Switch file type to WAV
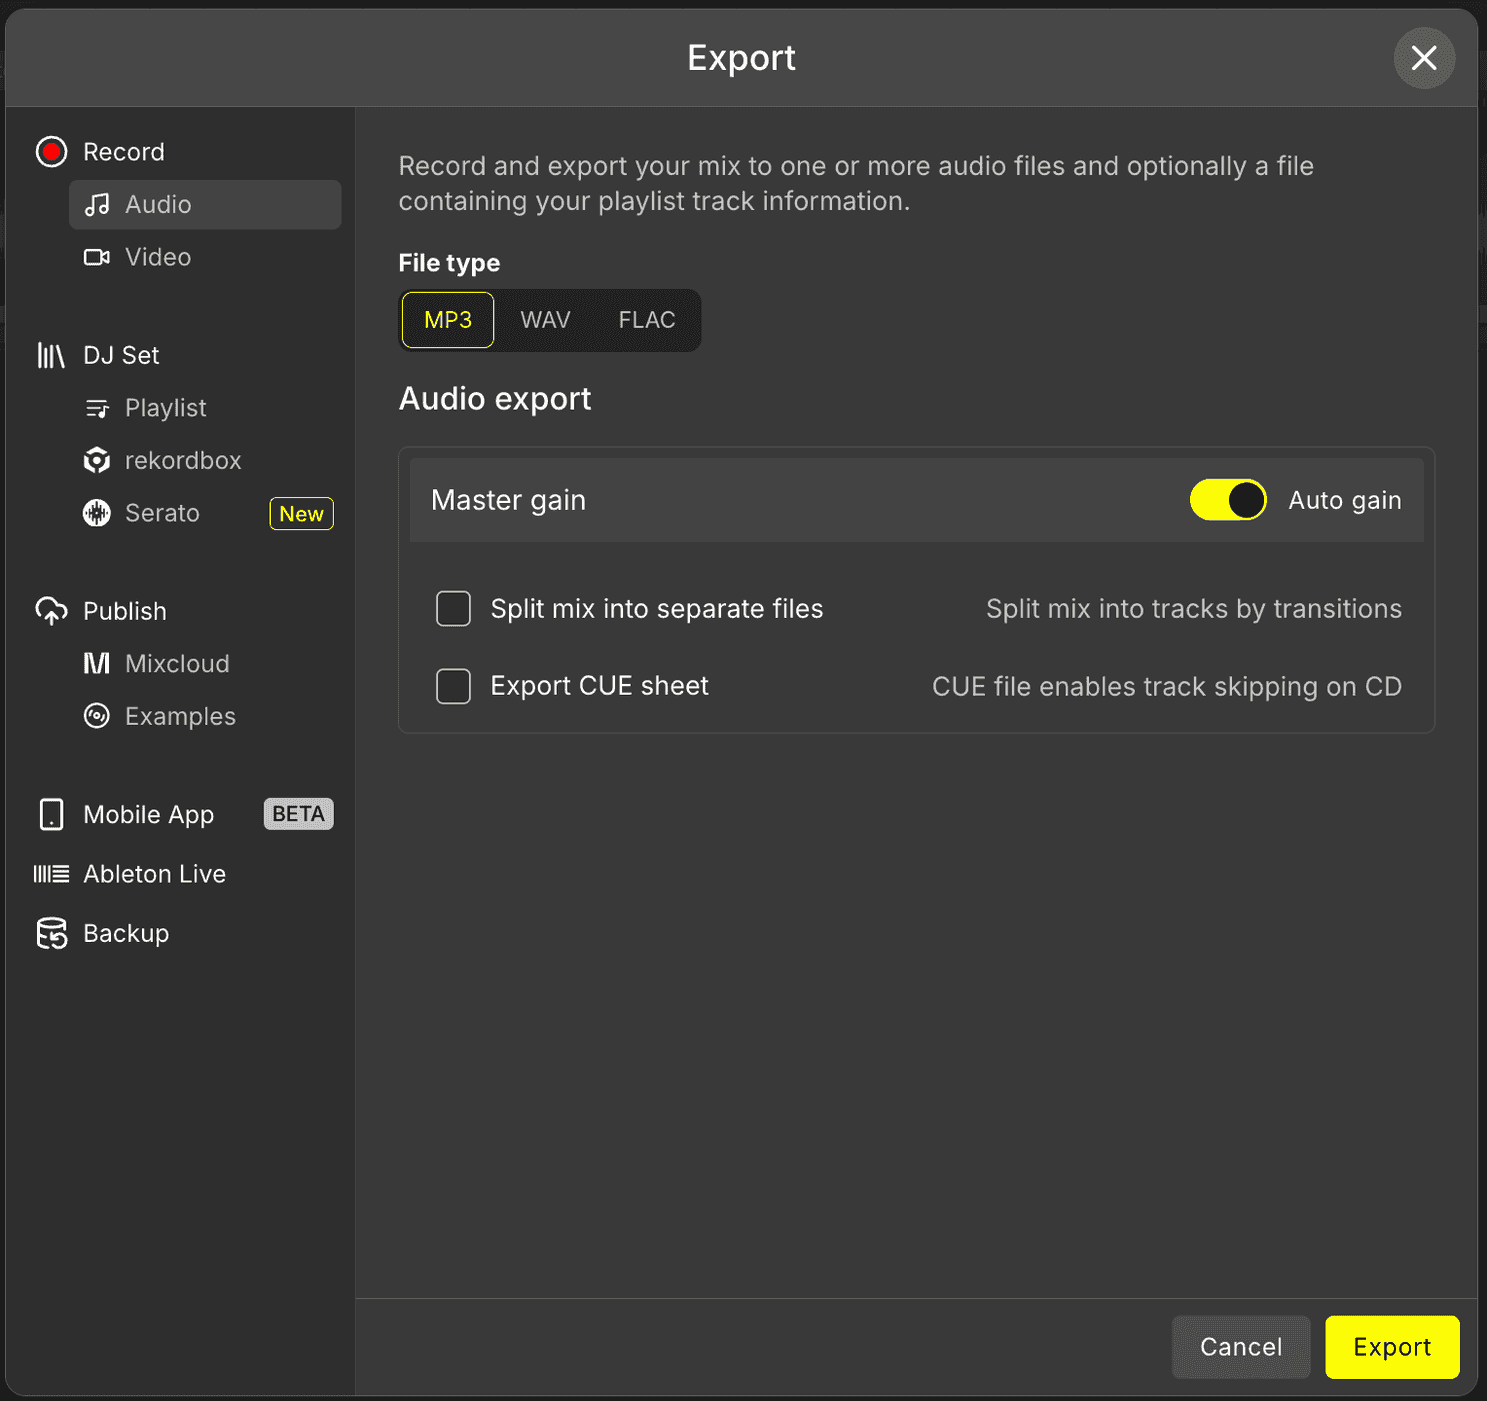Screen dimensions: 1487x1401 click(x=545, y=320)
